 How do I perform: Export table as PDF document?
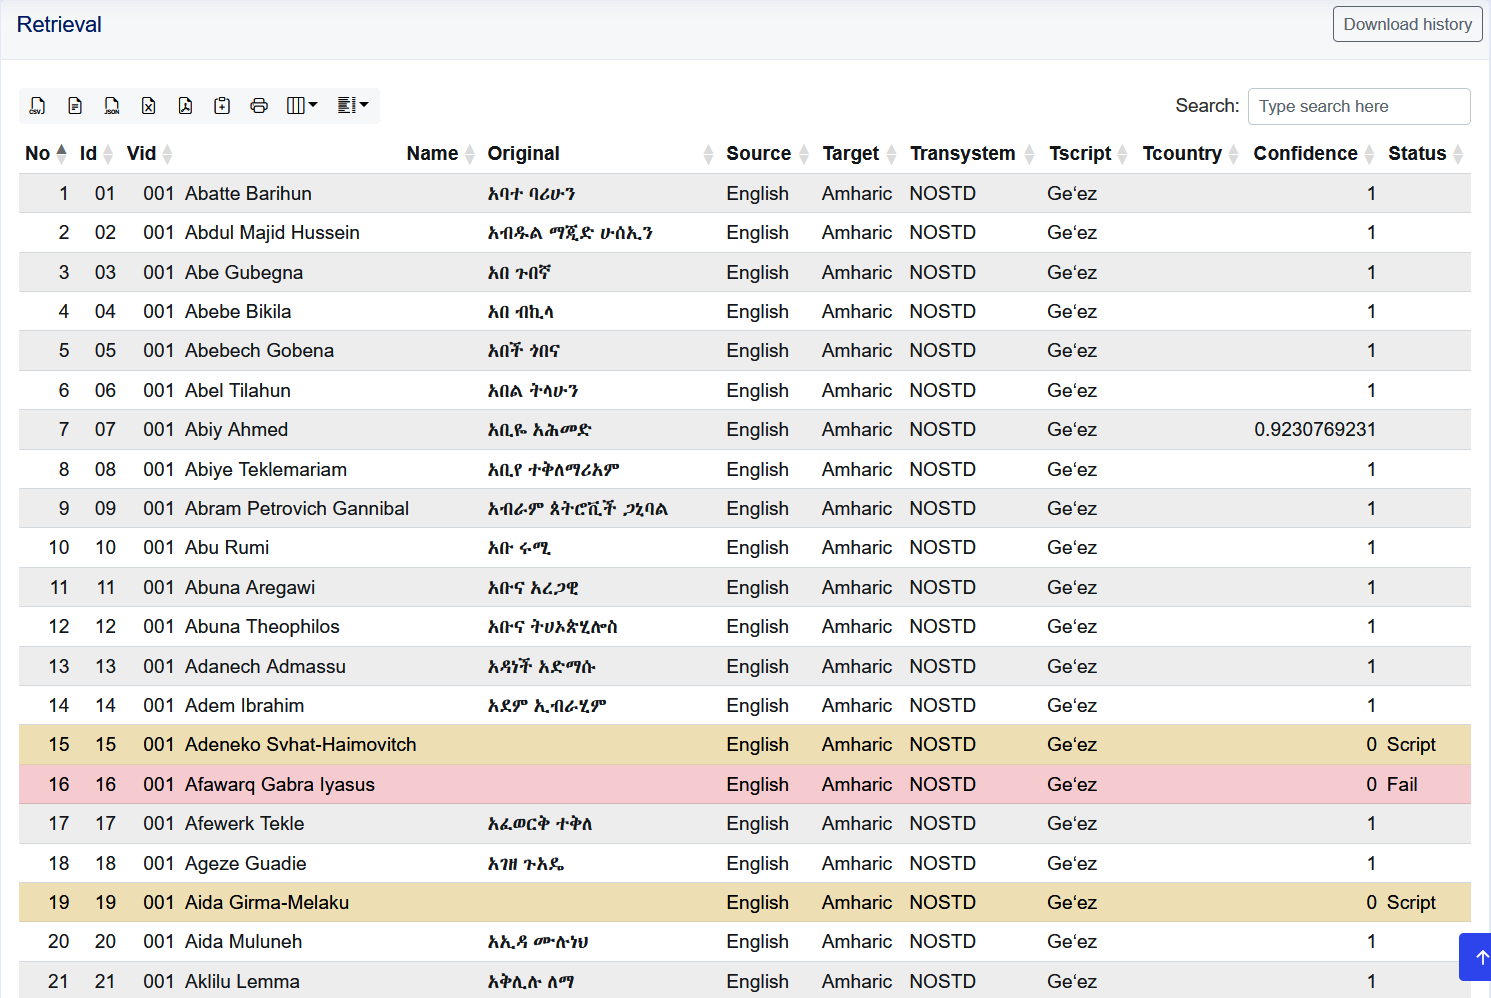point(186,106)
